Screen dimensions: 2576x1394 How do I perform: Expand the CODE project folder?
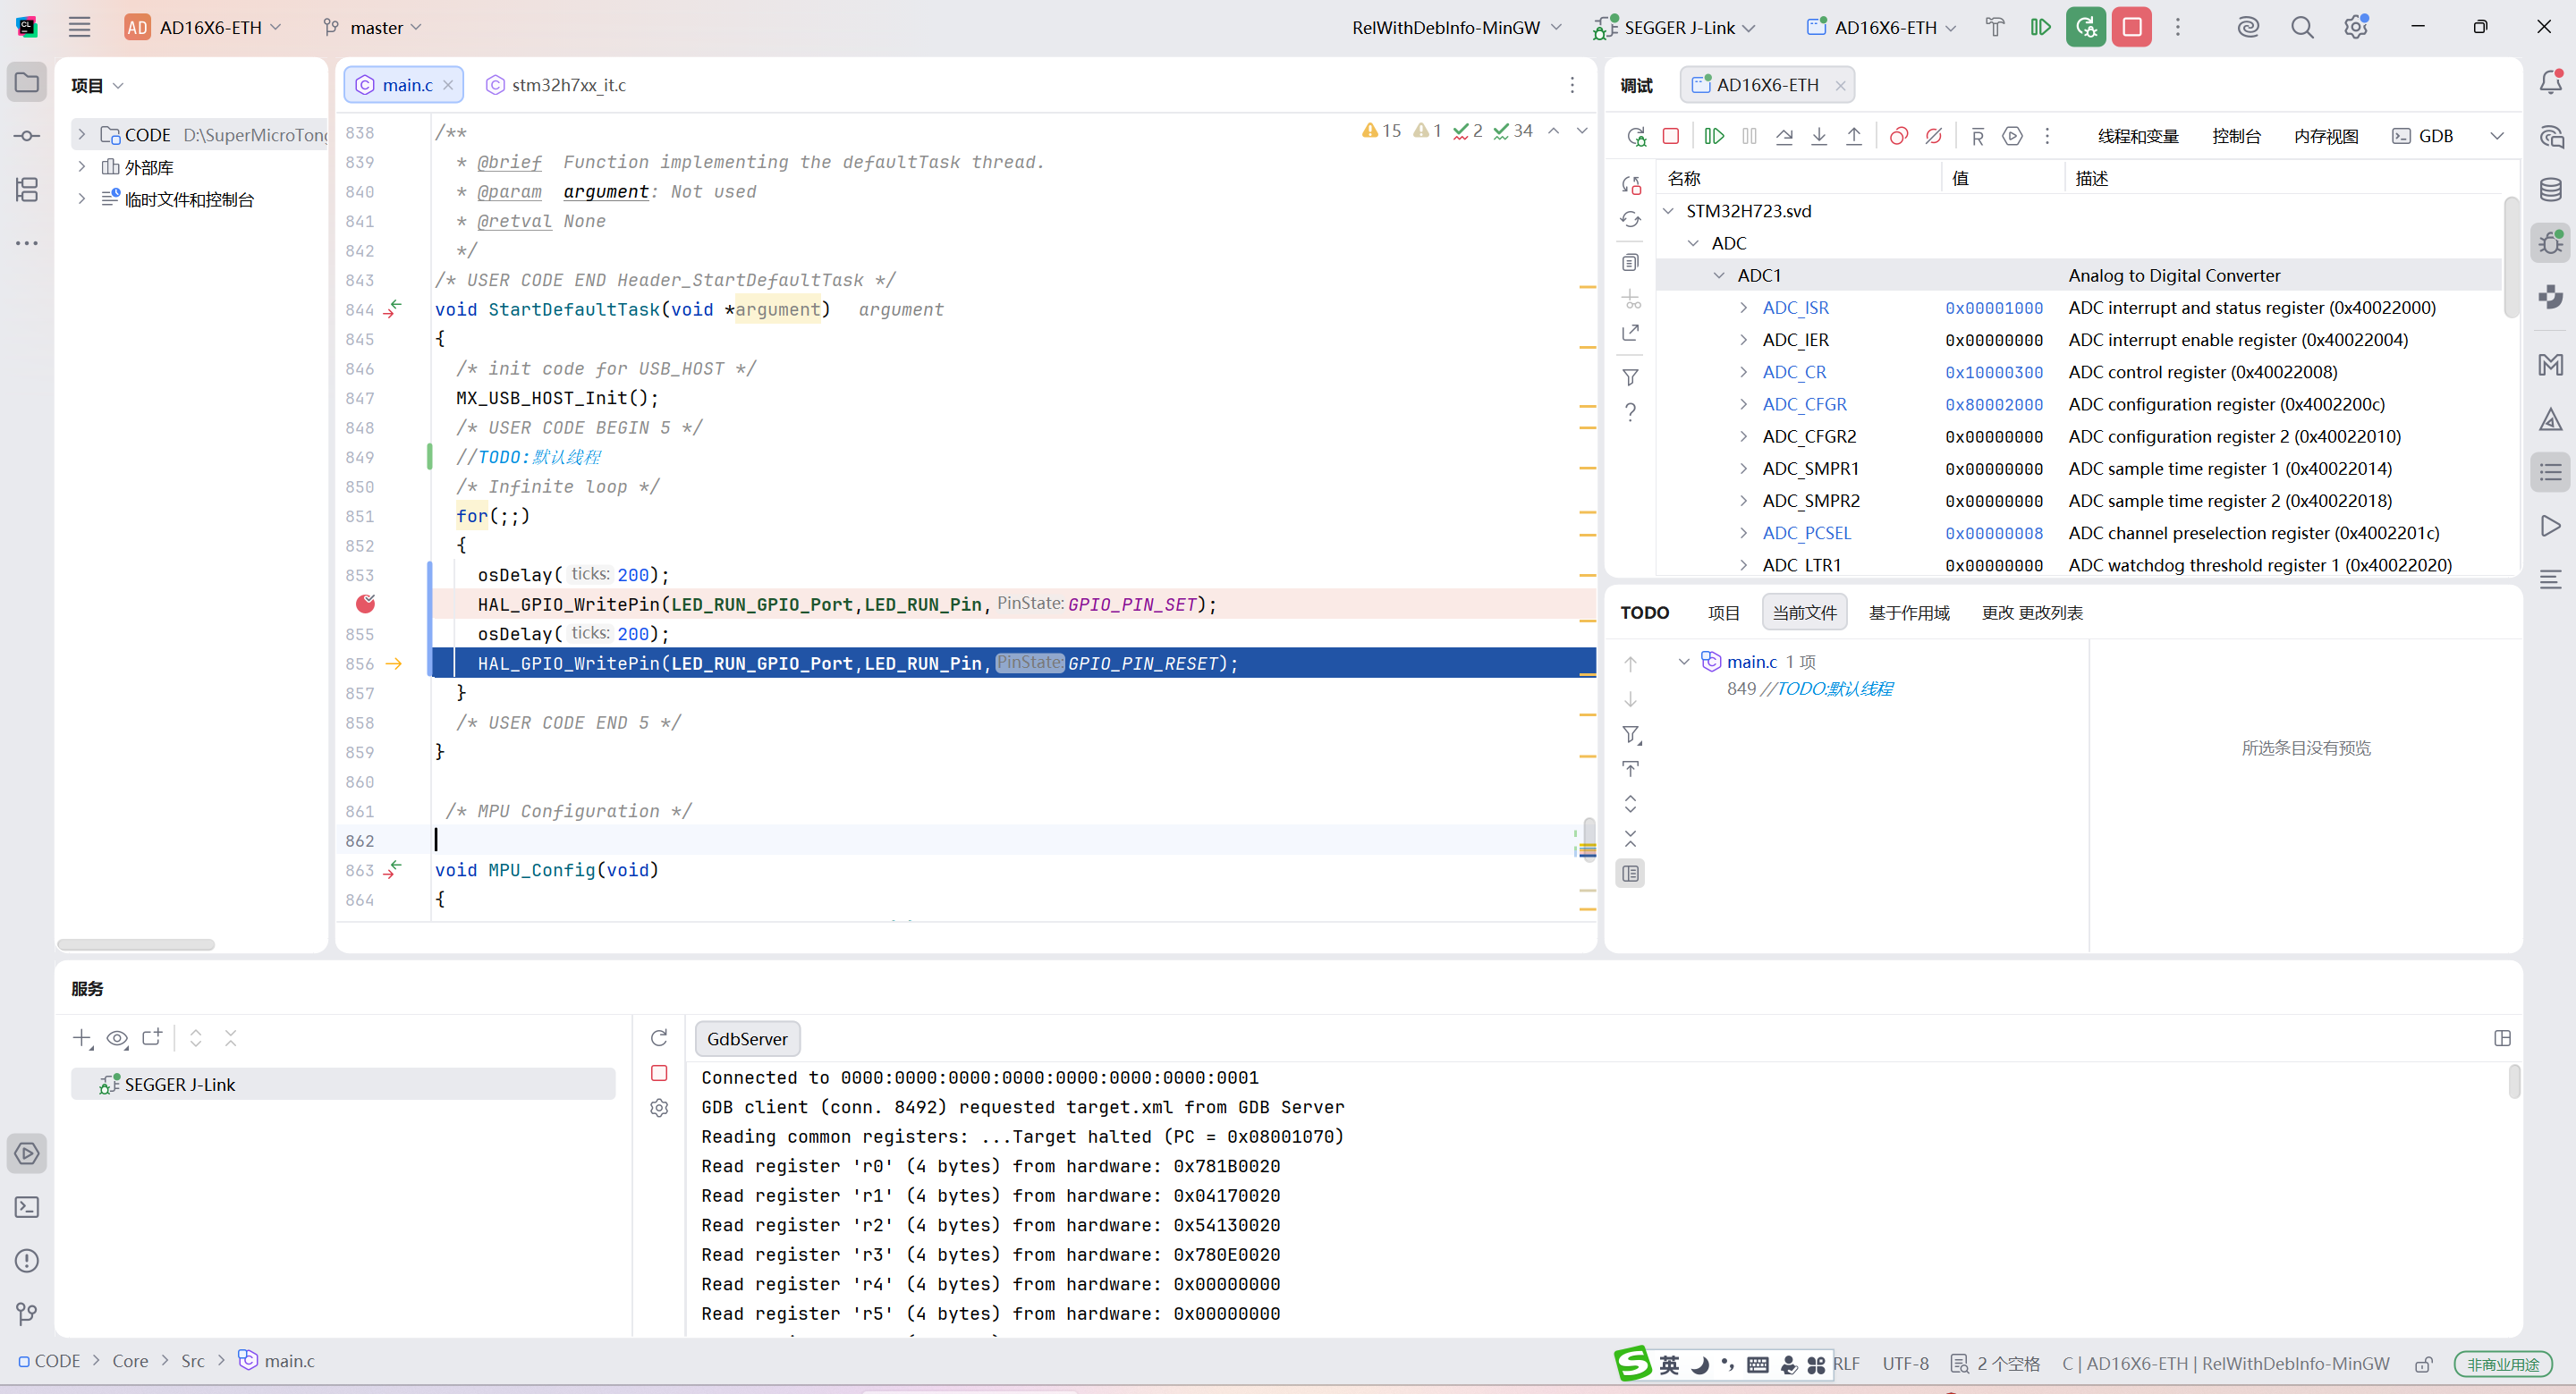82,135
